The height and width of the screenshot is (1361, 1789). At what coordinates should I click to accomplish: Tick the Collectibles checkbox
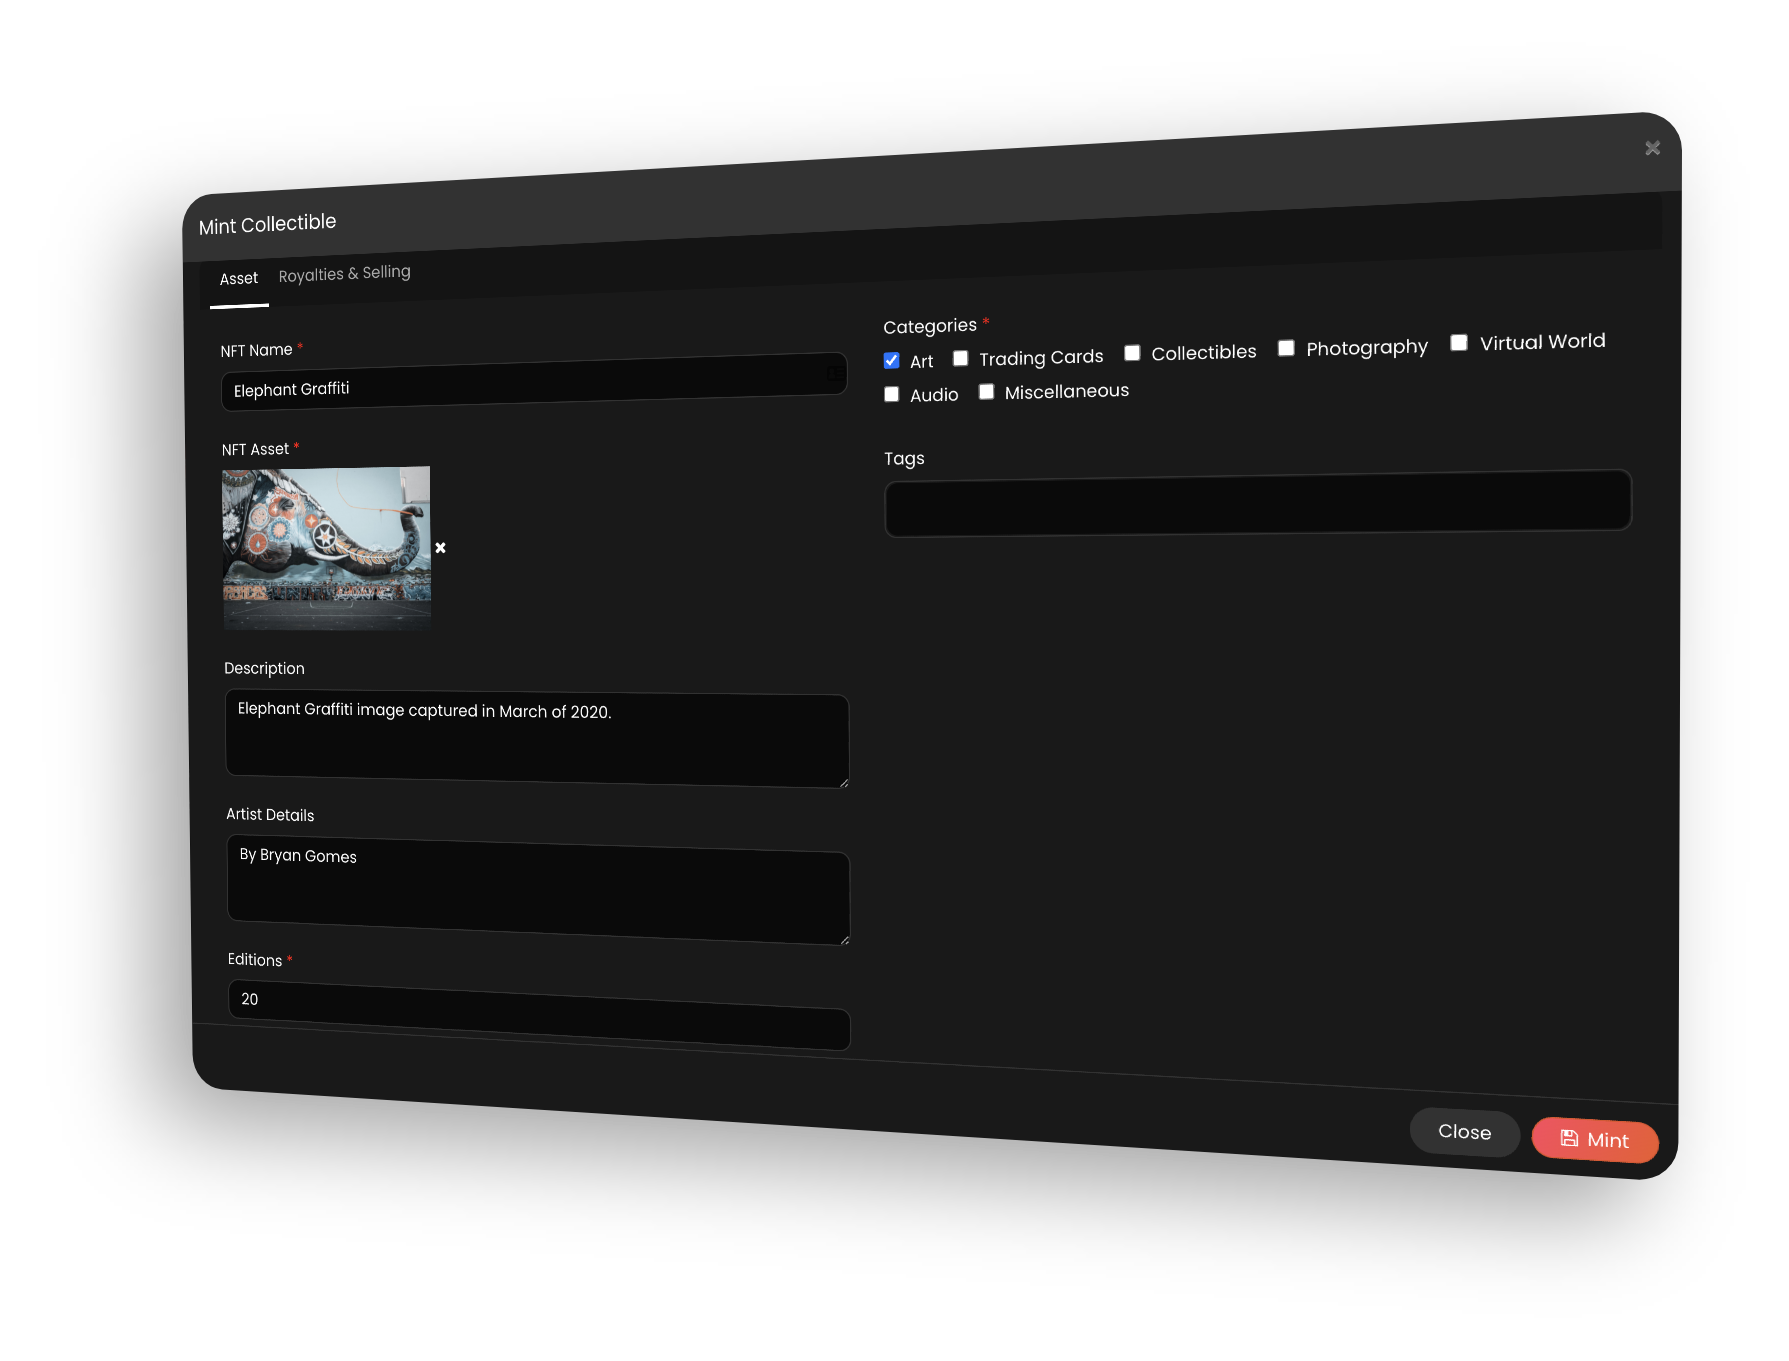1132,353
